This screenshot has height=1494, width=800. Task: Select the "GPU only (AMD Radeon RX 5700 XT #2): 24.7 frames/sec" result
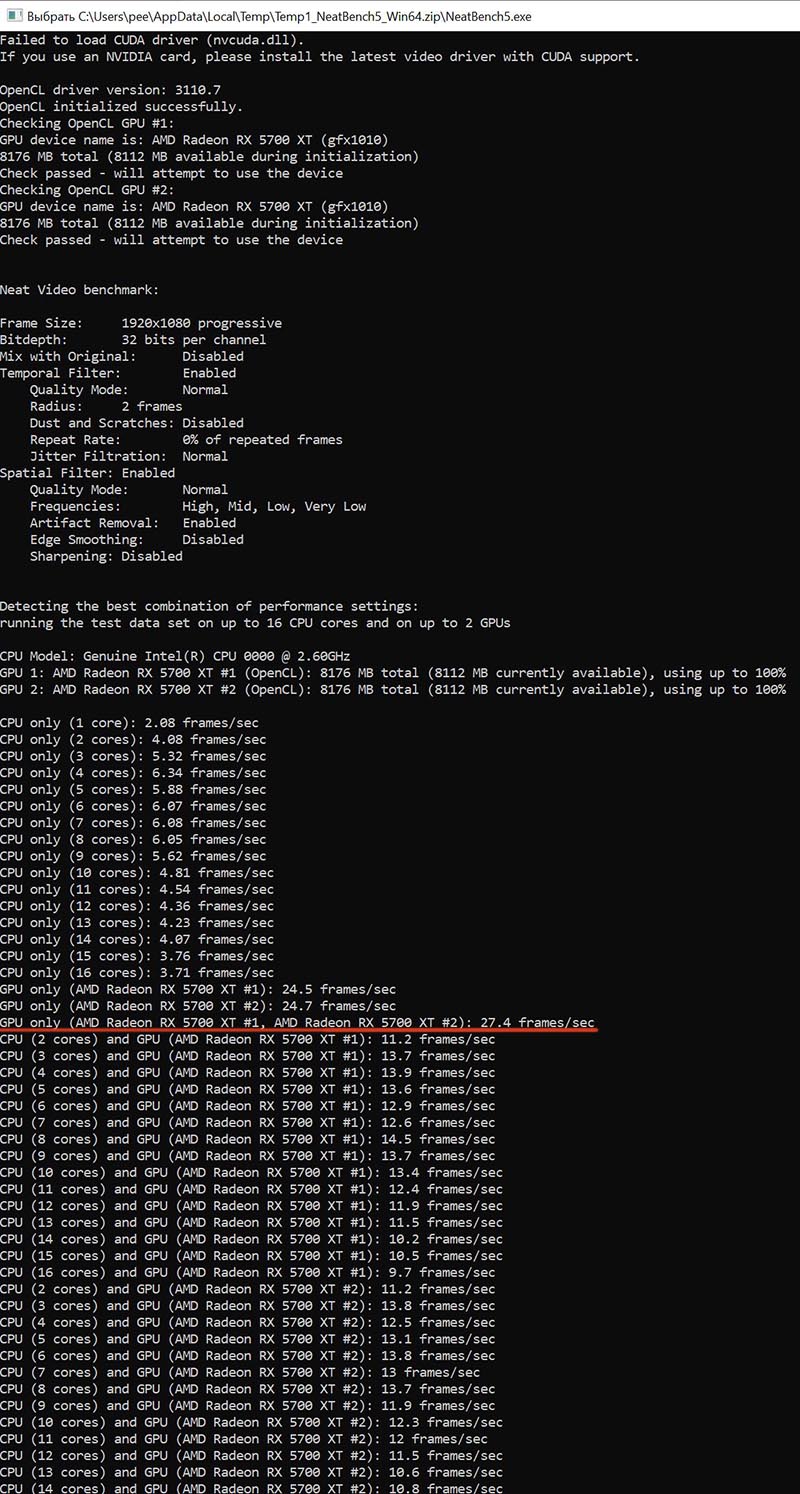point(198,1006)
